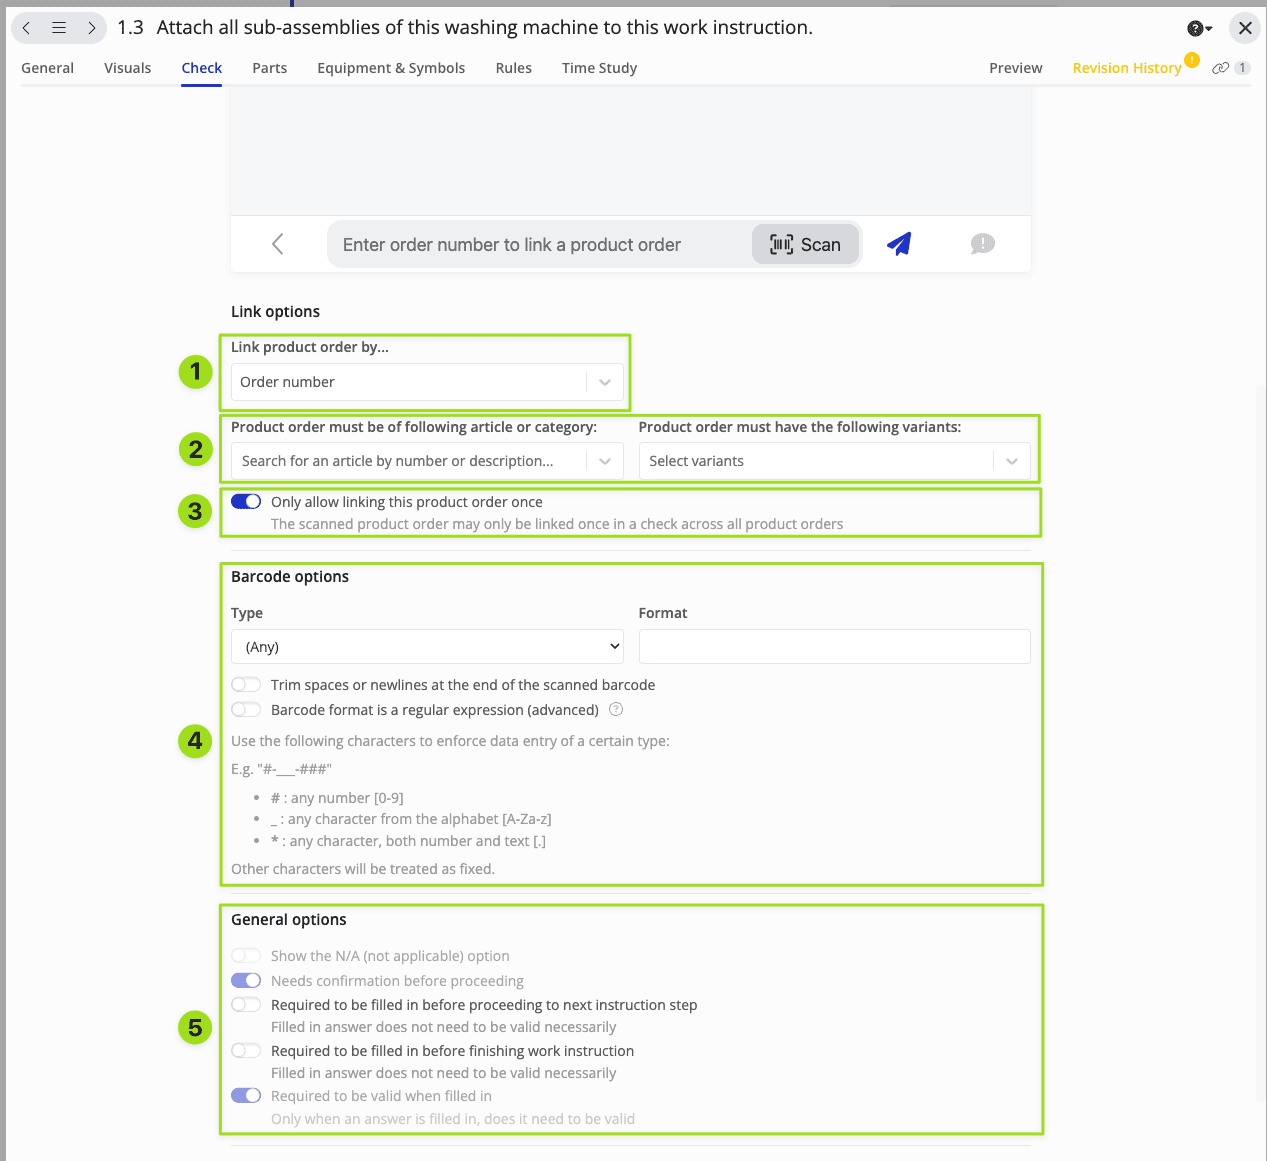
Task: Click the send paper plane icon
Action: [898, 243]
